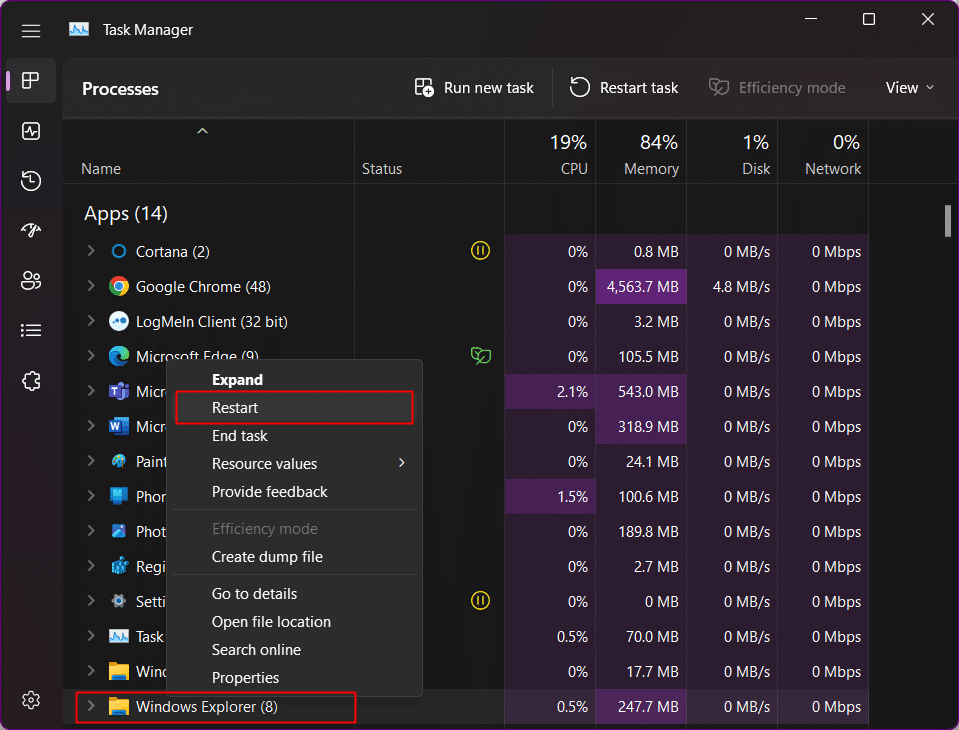This screenshot has width=959, height=730.
Task: Expand the Windows Explorer process group
Action: pos(91,706)
